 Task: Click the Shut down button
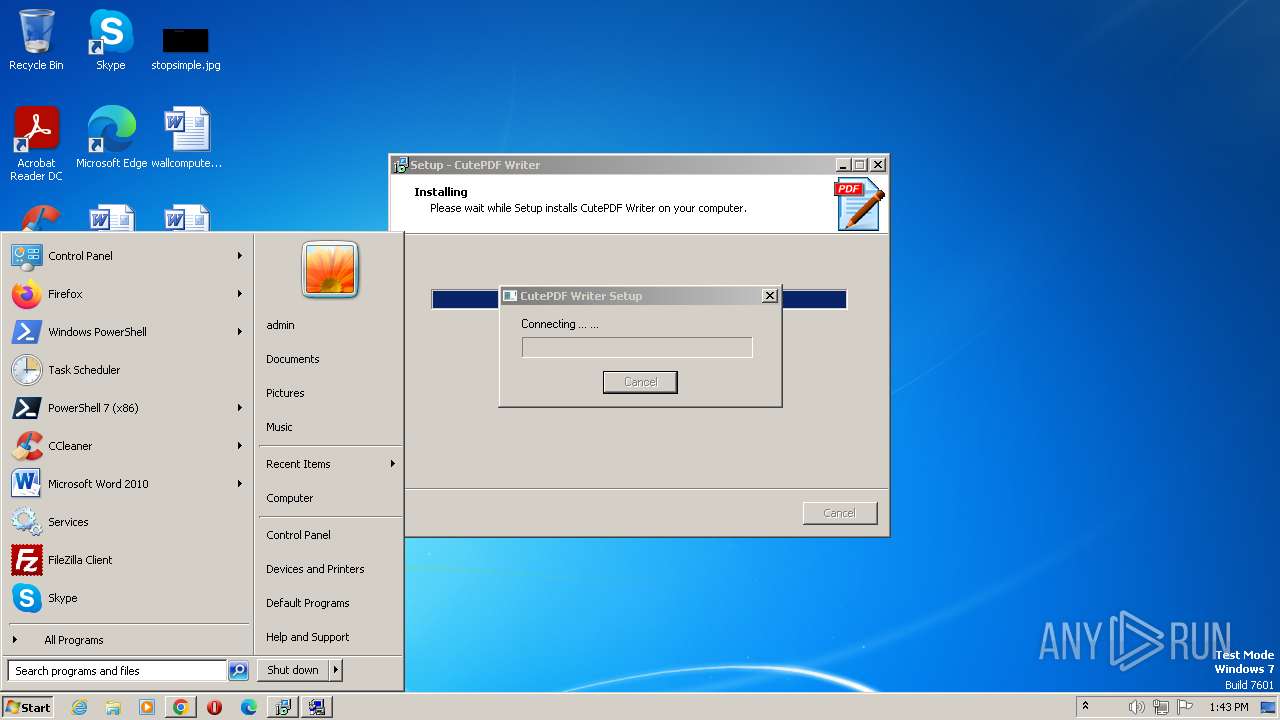pyautogui.click(x=293, y=670)
